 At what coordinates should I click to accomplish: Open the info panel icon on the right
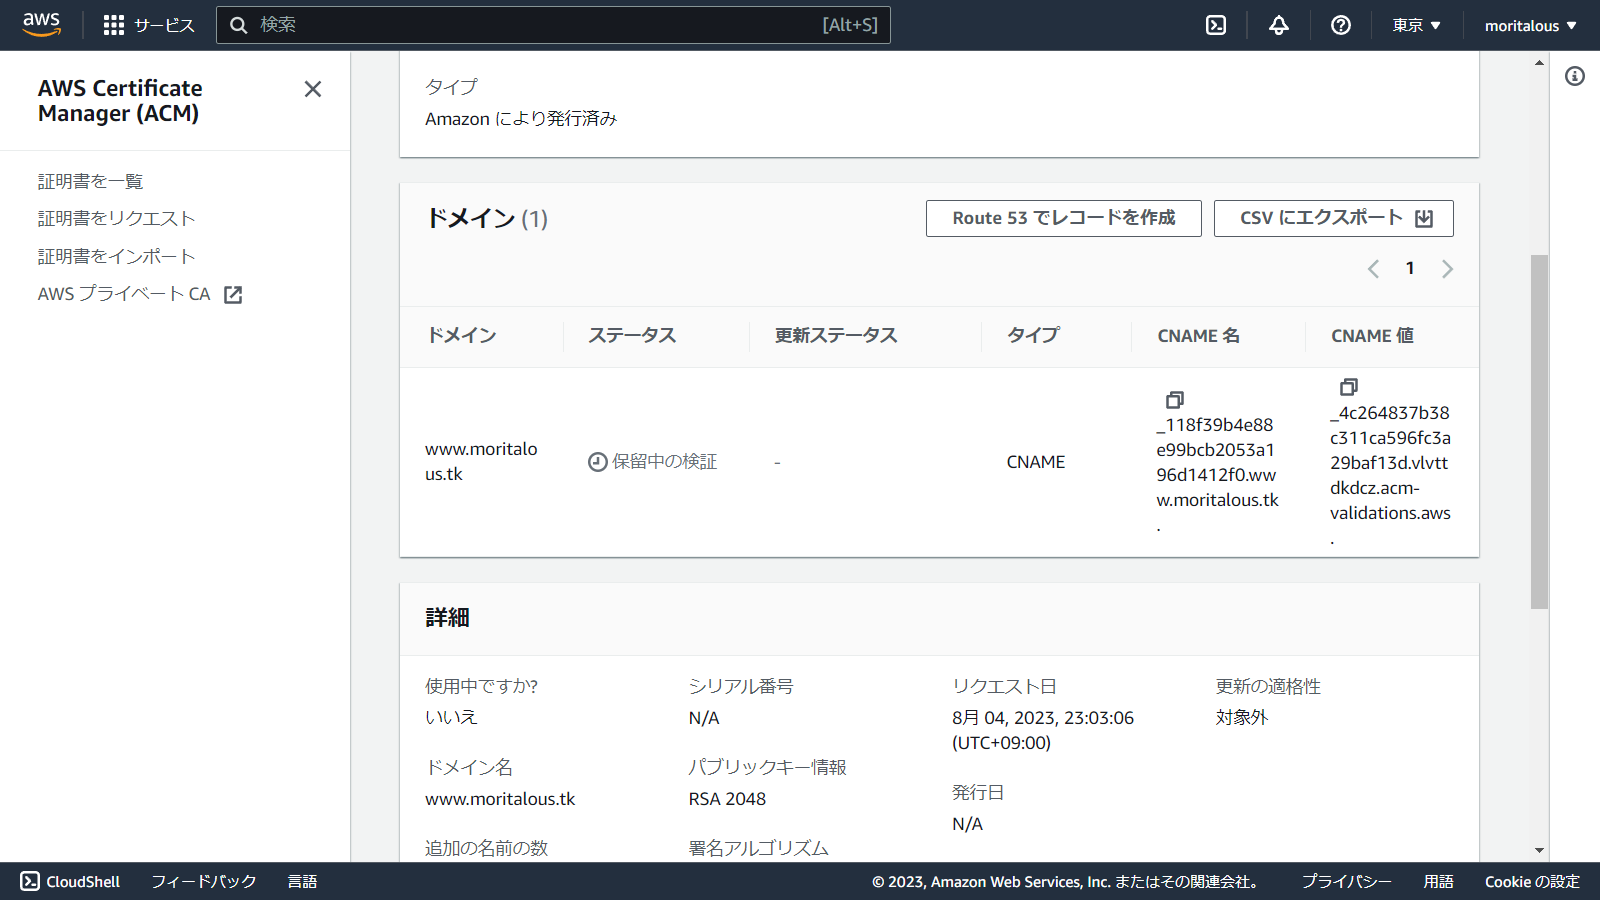coord(1577,75)
